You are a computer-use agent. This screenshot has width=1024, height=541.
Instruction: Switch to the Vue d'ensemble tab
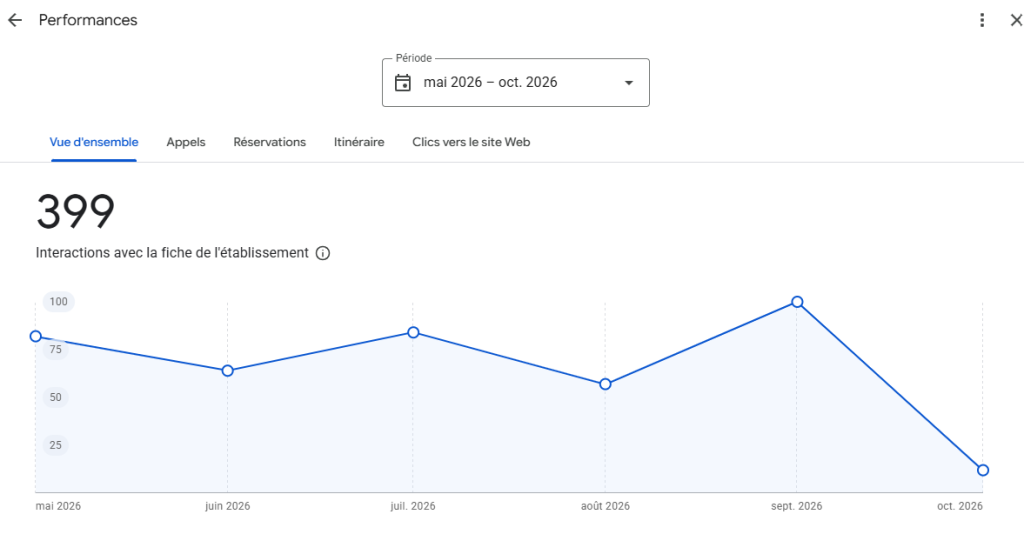tap(94, 142)
